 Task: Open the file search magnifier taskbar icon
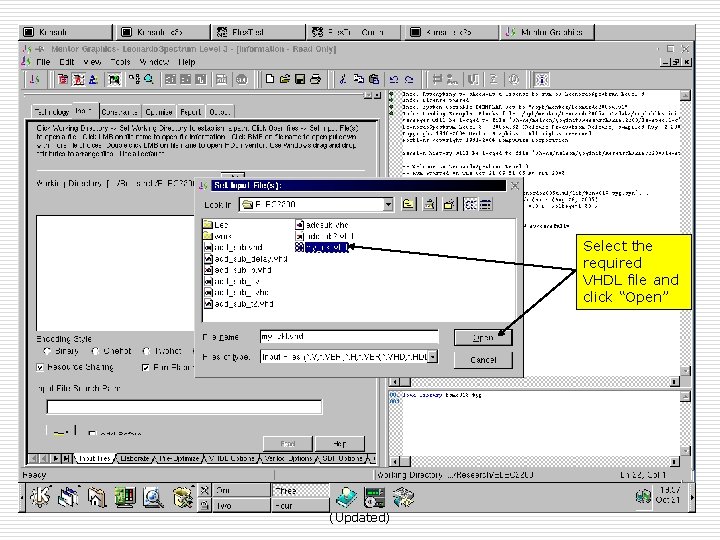coord(153,497)
